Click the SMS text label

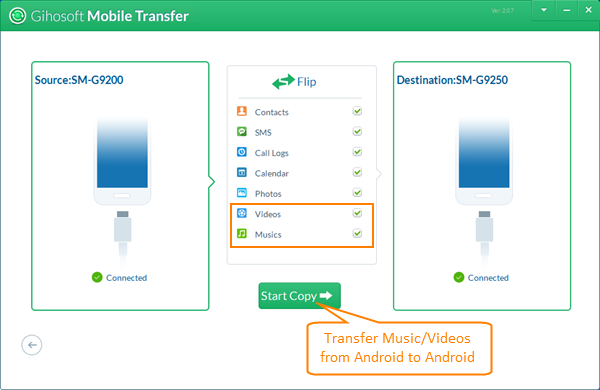click(x=263, y=132)
